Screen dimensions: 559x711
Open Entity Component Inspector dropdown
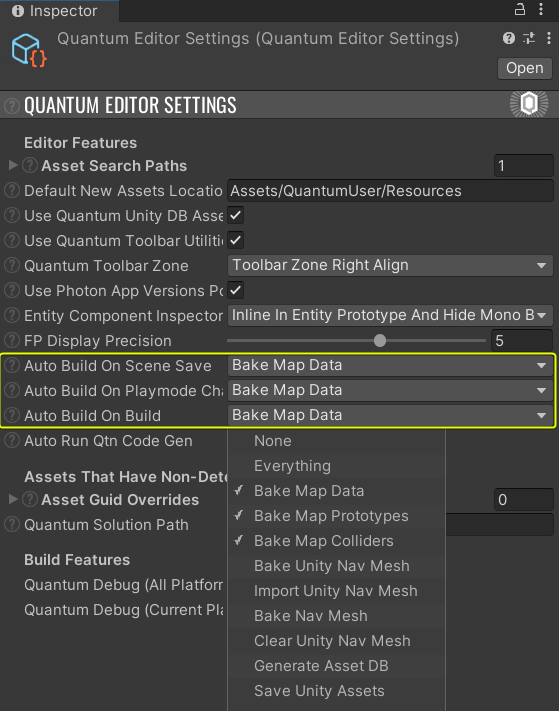pyautogui.click(x=390, y=315)
